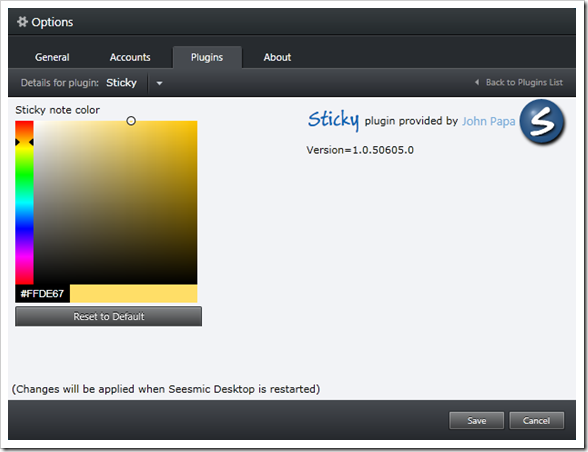The width and height of the screenshot is (588, 452).
Task: Open the plugin selector dropdown arrow
Action: click(159, 83)
